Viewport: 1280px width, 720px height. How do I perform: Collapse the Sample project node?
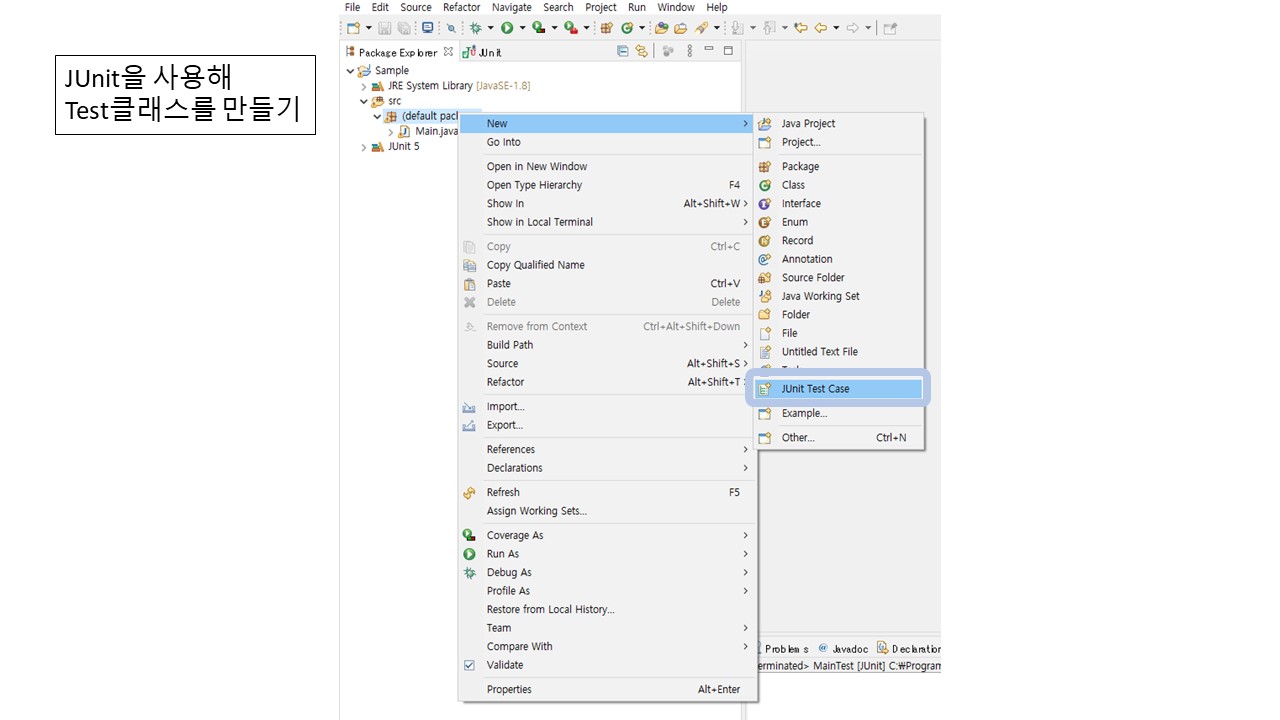350,71
